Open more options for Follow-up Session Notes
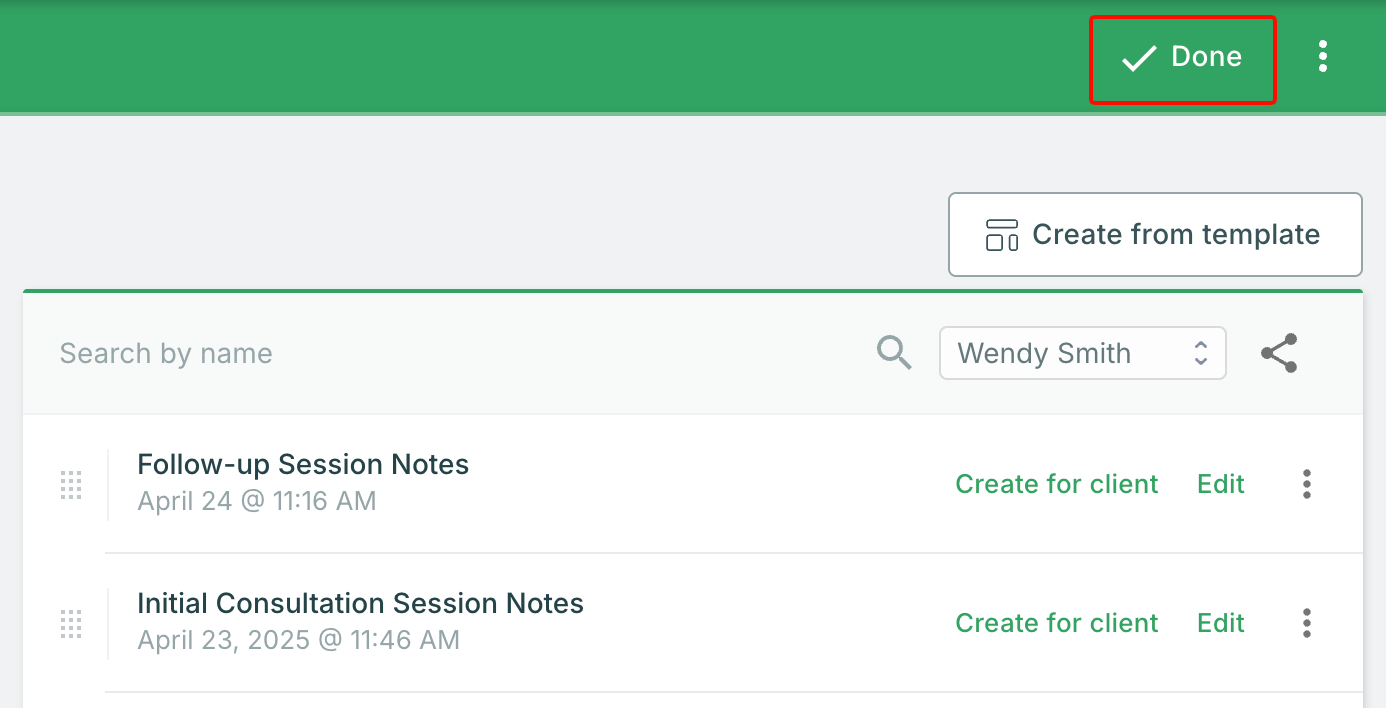This screenshot has height=708, width=1386. coord(1307,484)
